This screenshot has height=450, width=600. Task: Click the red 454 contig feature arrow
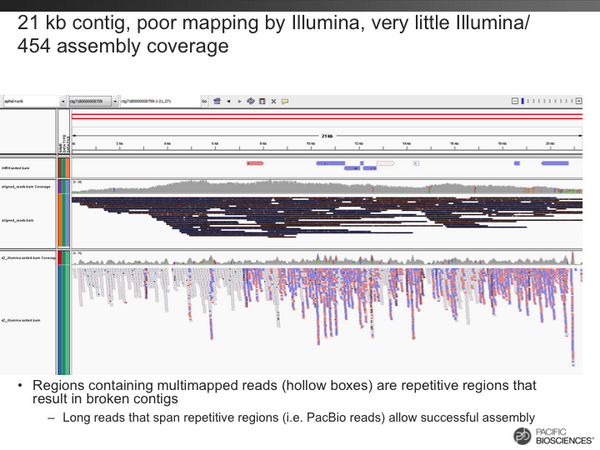click(255, 163)
